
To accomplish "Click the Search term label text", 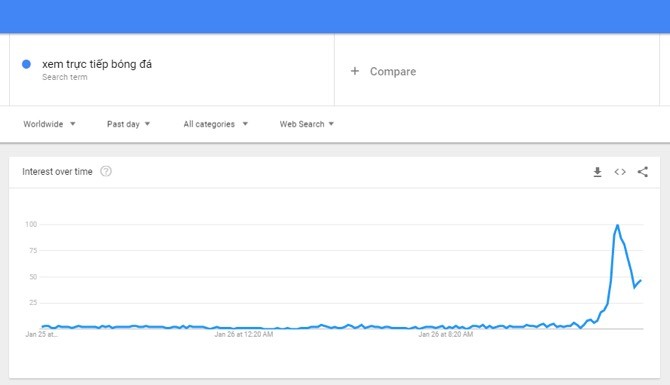I will pos(65,77).
